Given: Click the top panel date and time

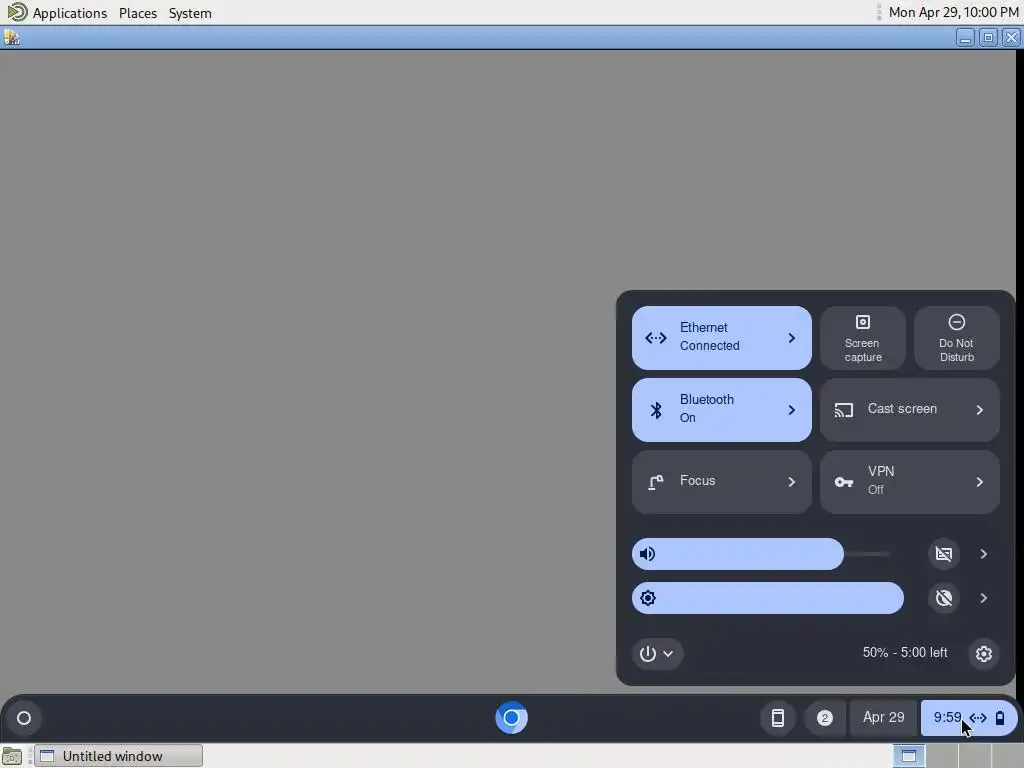Looking at the screenshot, I should coord(953,12).
